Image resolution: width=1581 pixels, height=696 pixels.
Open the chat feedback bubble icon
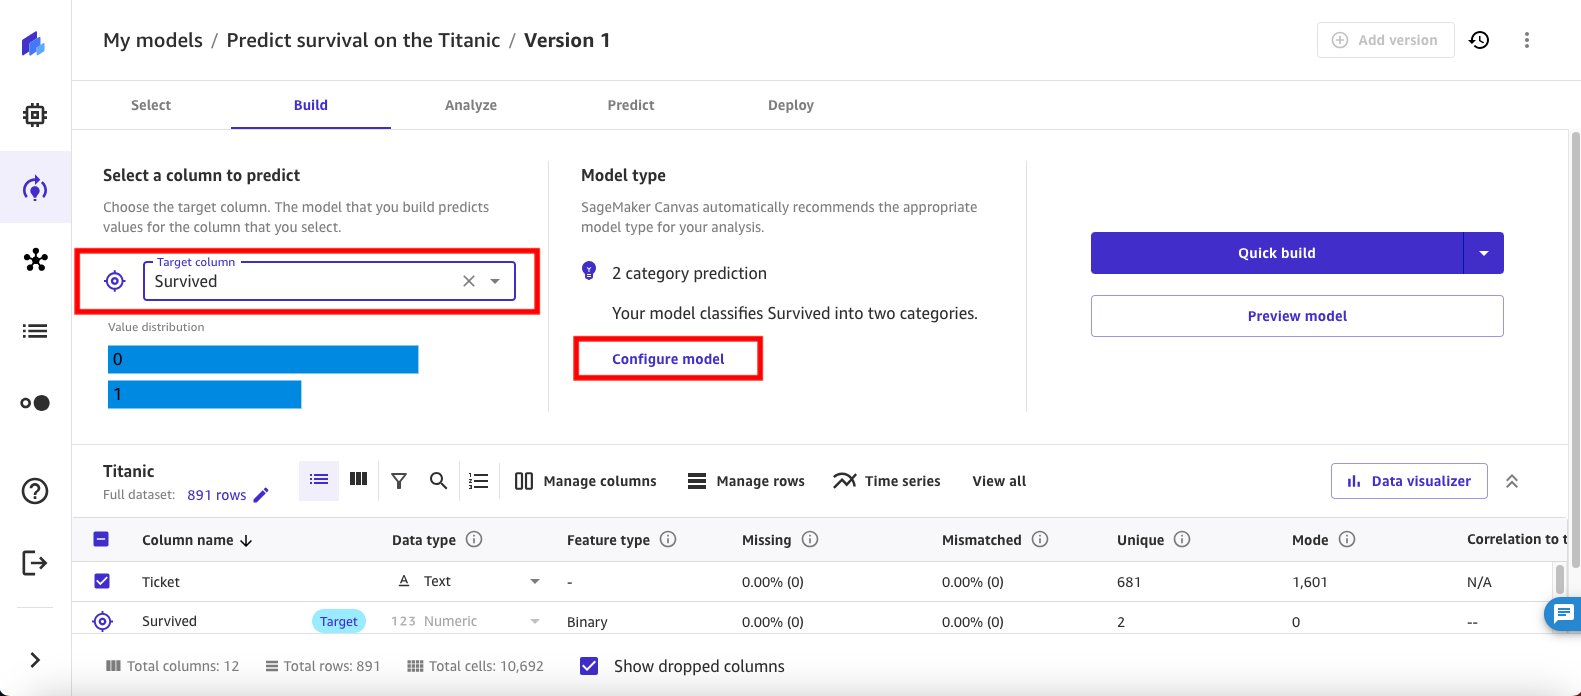(x=1563, y=613)
